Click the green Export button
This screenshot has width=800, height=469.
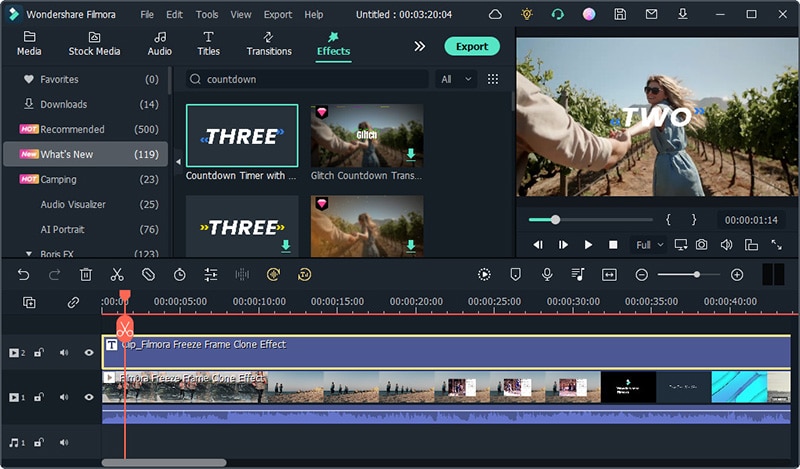tap(472, 46)
